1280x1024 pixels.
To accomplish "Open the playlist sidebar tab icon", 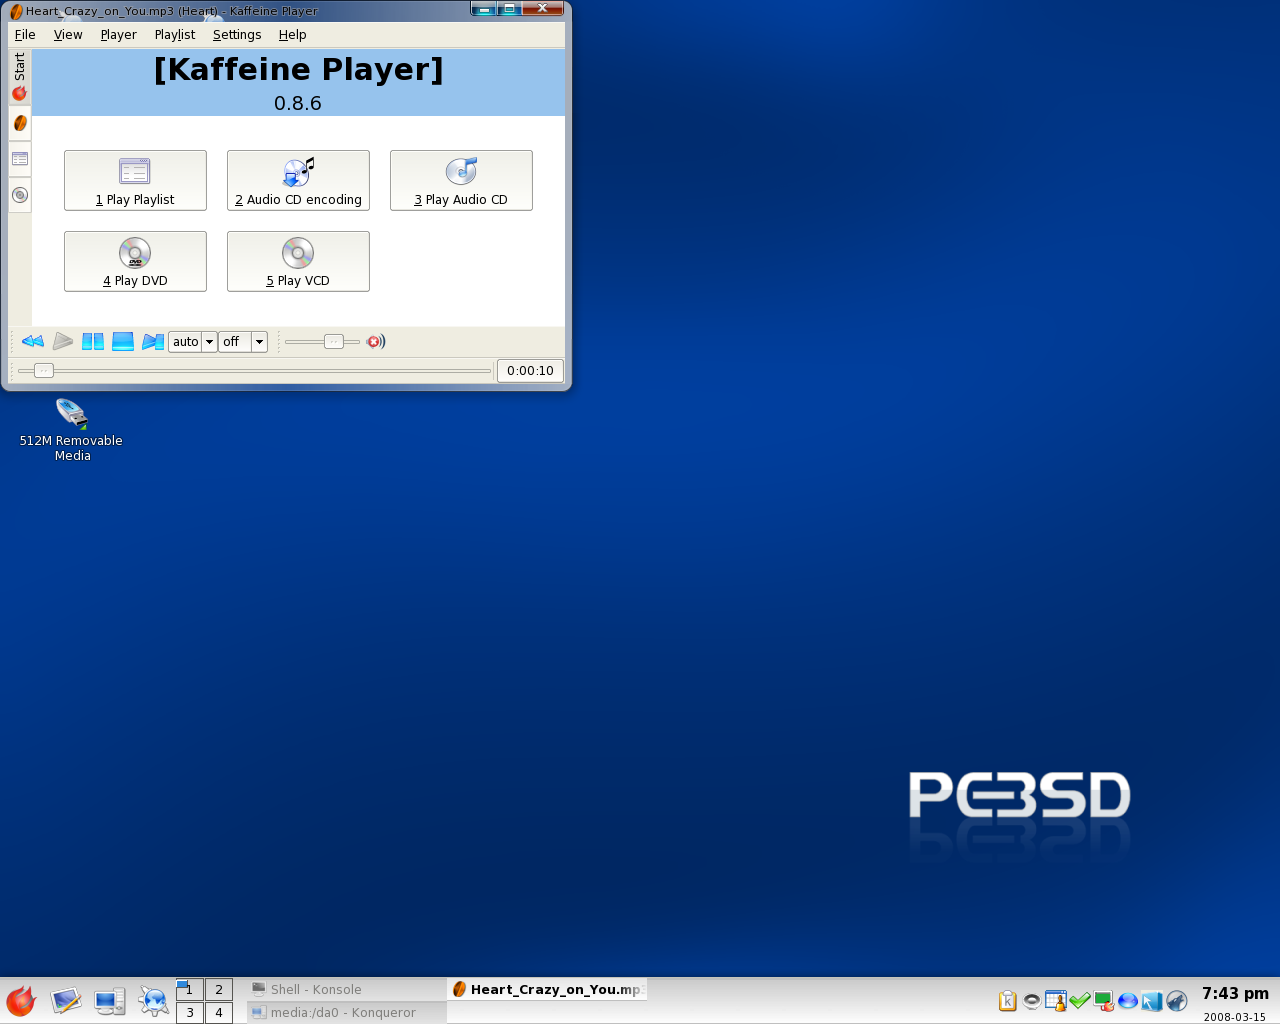I will pos(19,159).
